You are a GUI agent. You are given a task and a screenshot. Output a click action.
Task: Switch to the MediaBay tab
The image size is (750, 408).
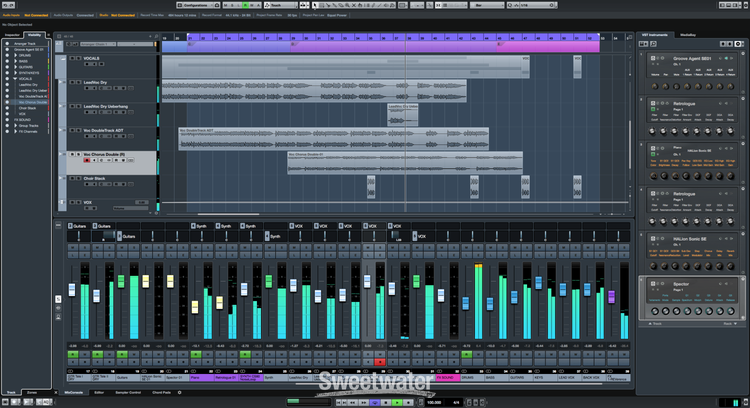[x=688, y=35]
